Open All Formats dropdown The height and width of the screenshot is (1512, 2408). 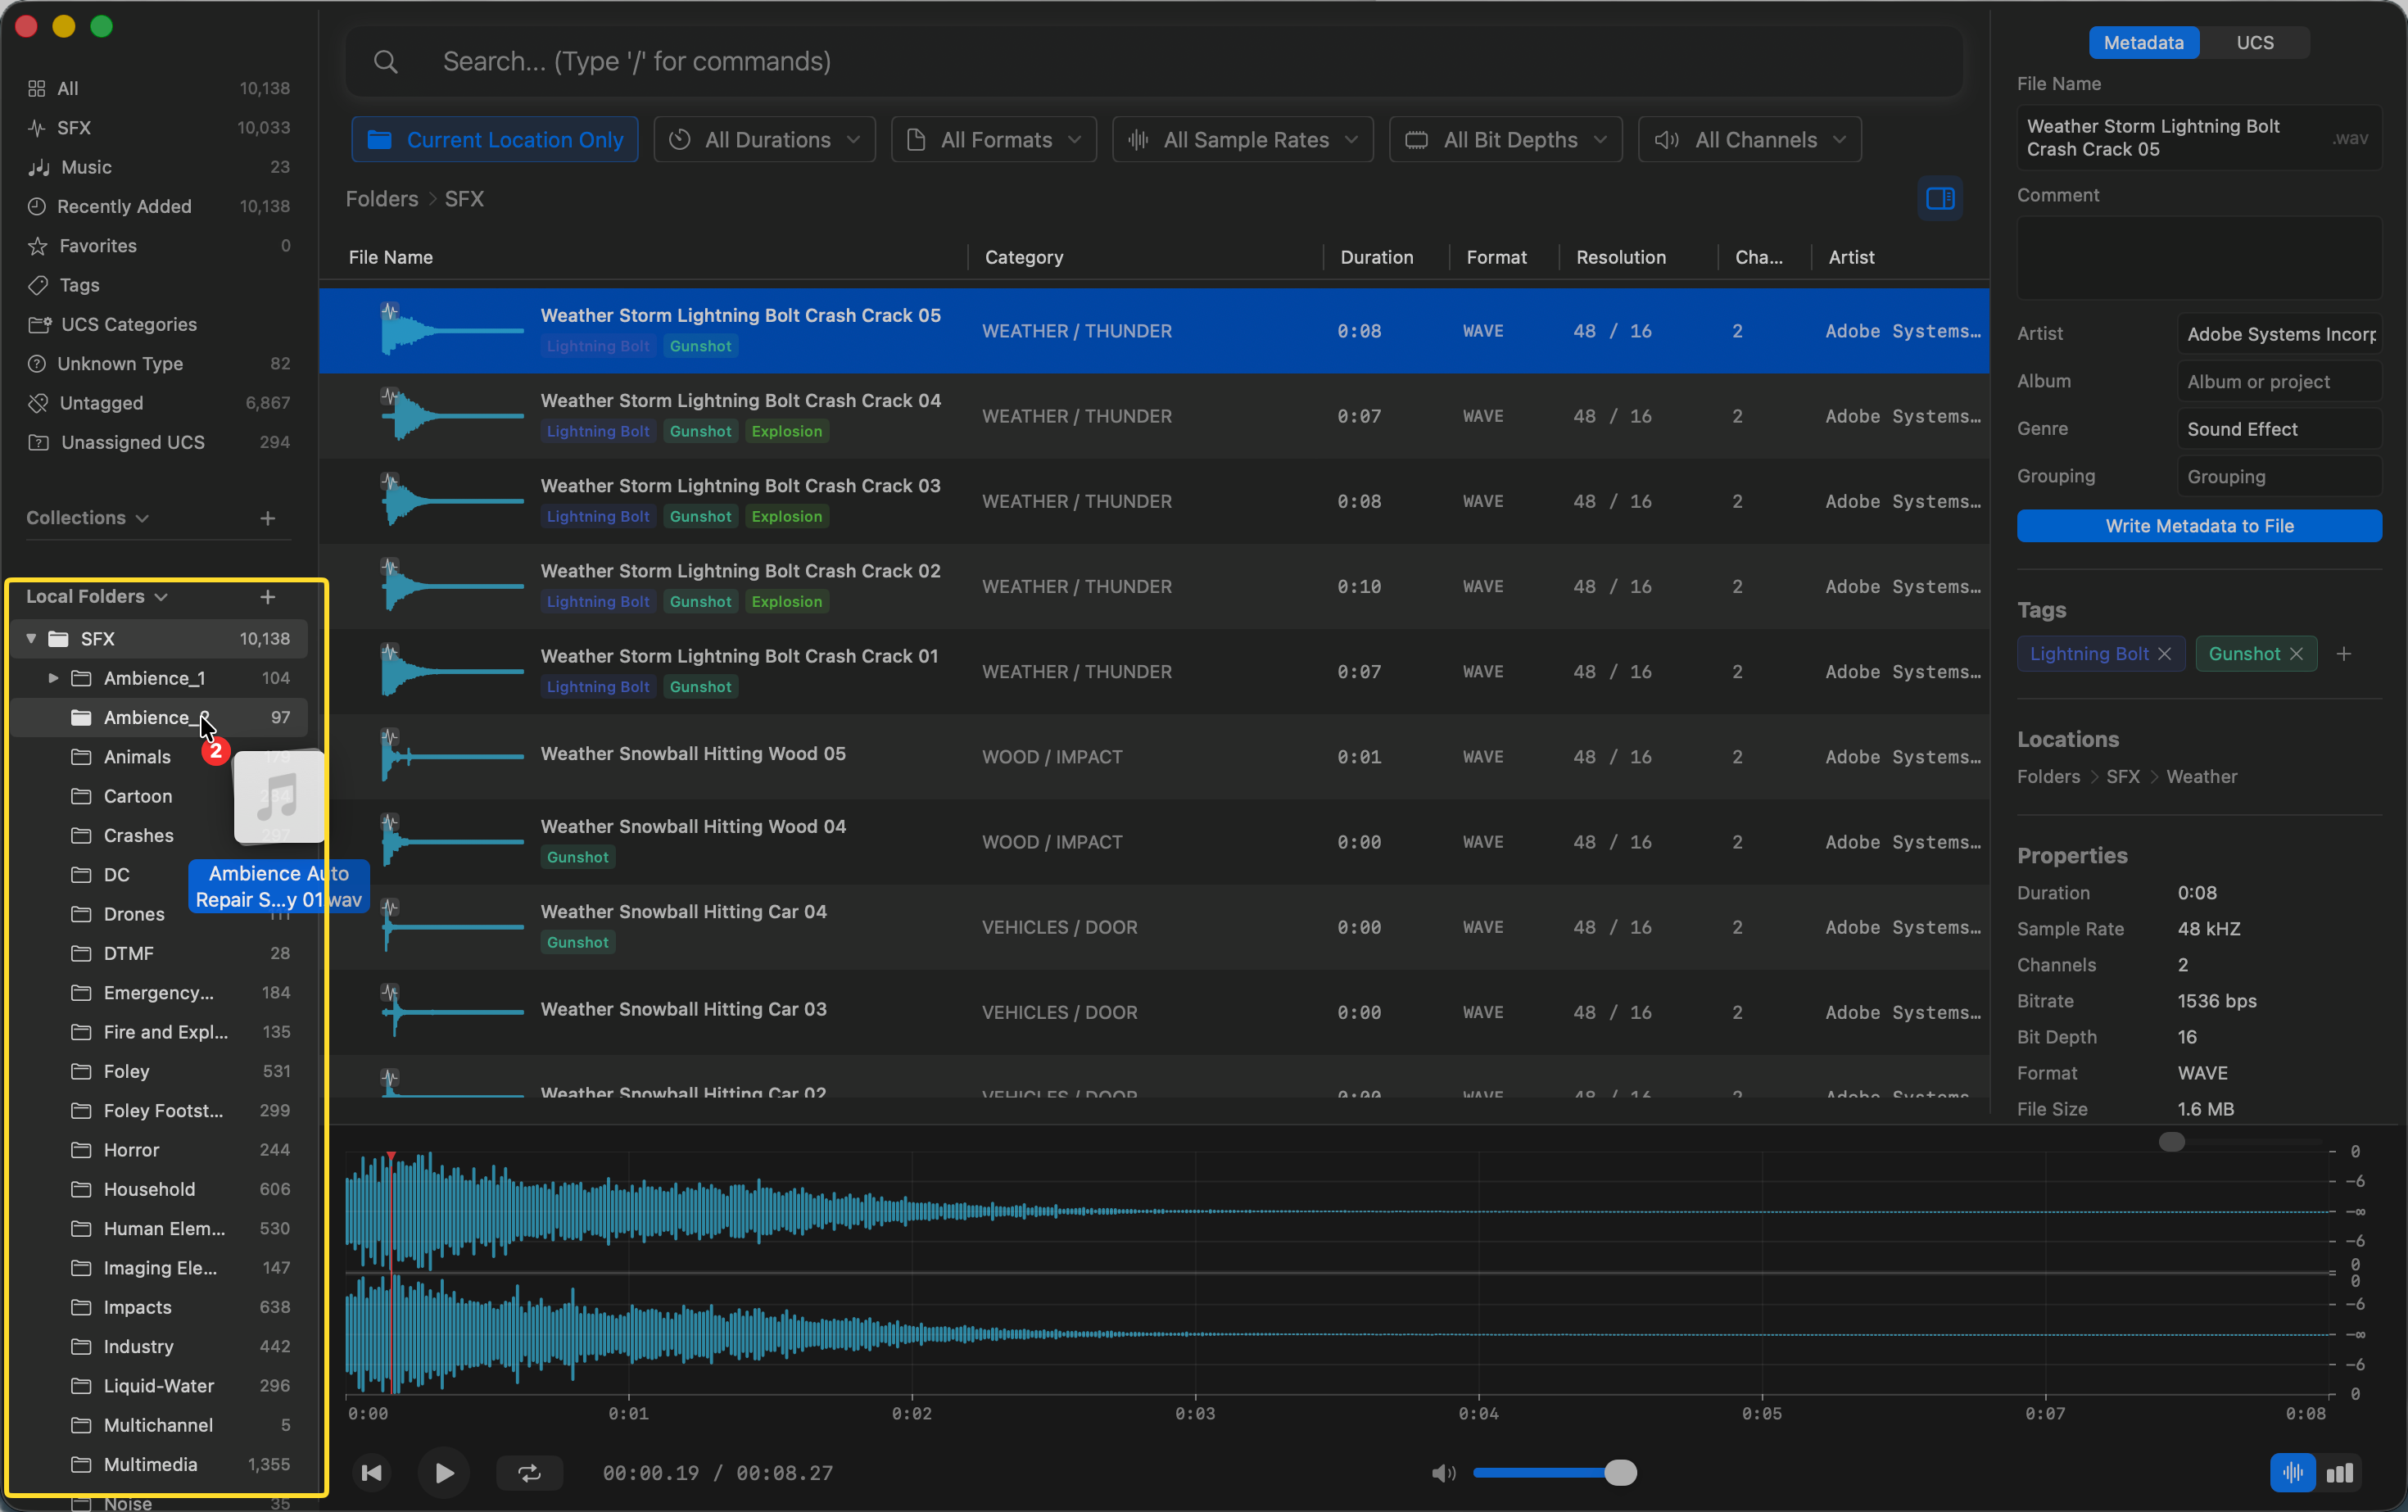tap(994, 140)
